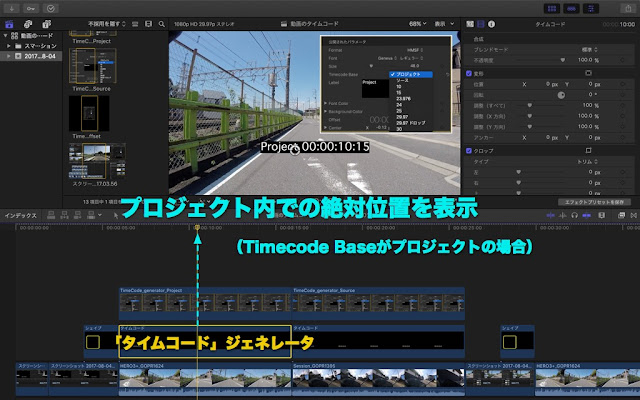Adjust the 調整（Y 方向）slider
Screen dimensions: 640x400
coord(529,127)
